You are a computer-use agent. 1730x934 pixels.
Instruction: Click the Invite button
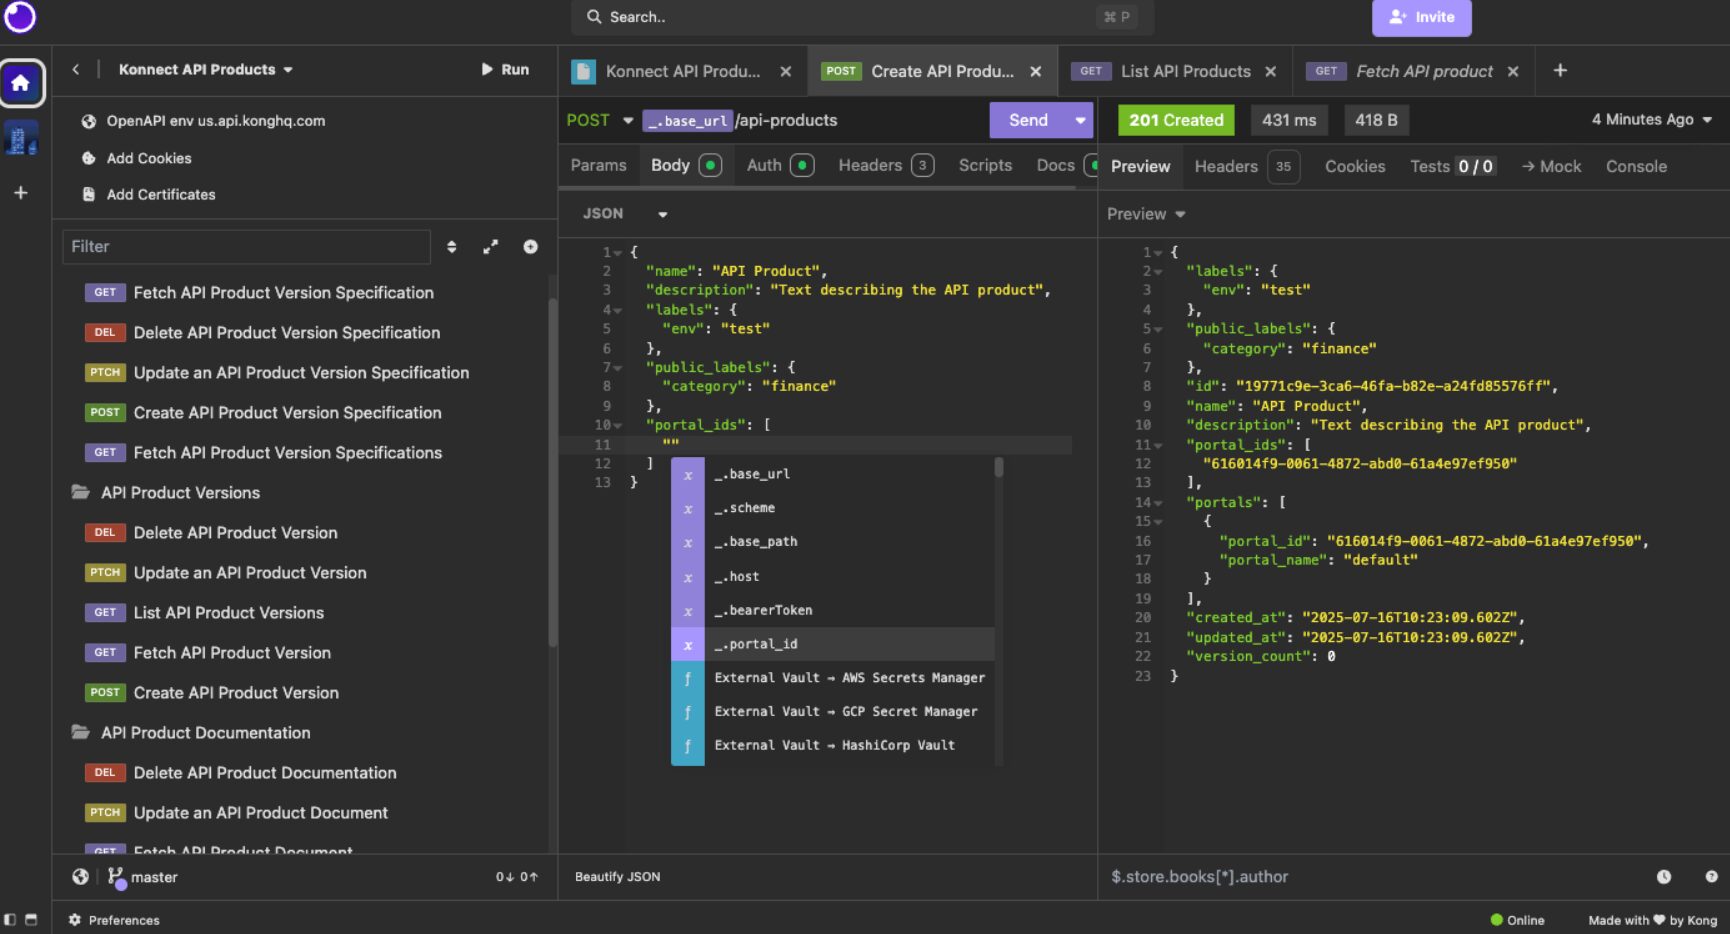[x=1421, y=17]
